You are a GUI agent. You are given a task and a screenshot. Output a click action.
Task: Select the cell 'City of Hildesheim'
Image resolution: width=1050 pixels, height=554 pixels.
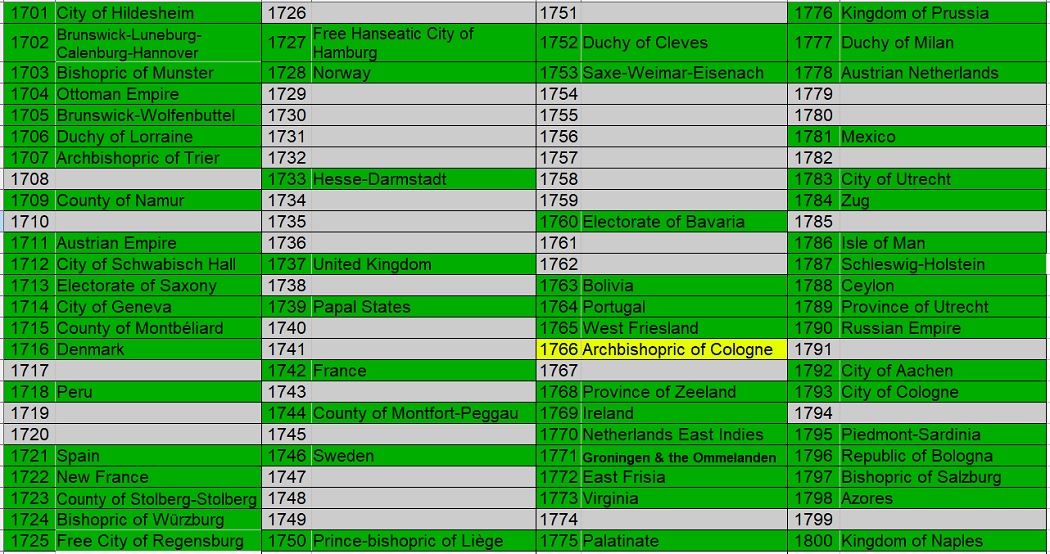tap(157, 13)
